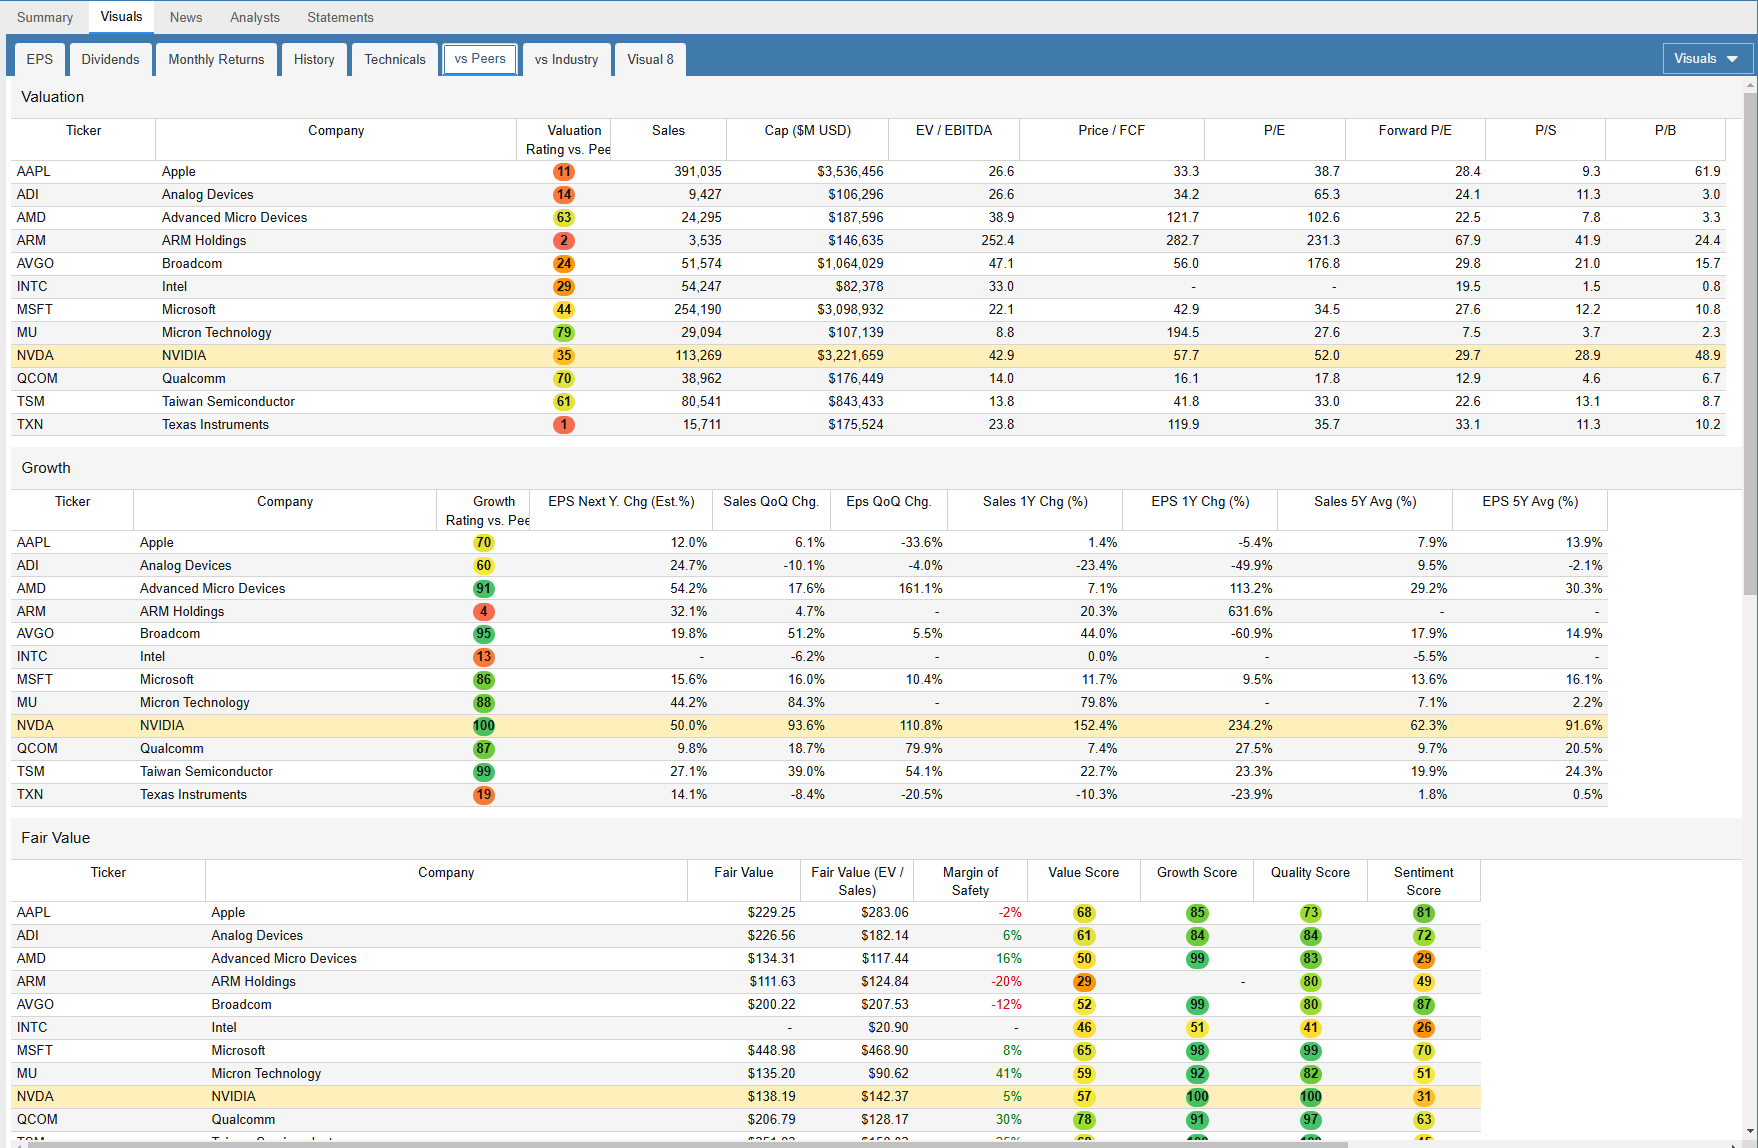Click NVIDIA Sentiment Score badge 31
1758x1148 pixels.
1424,1097
